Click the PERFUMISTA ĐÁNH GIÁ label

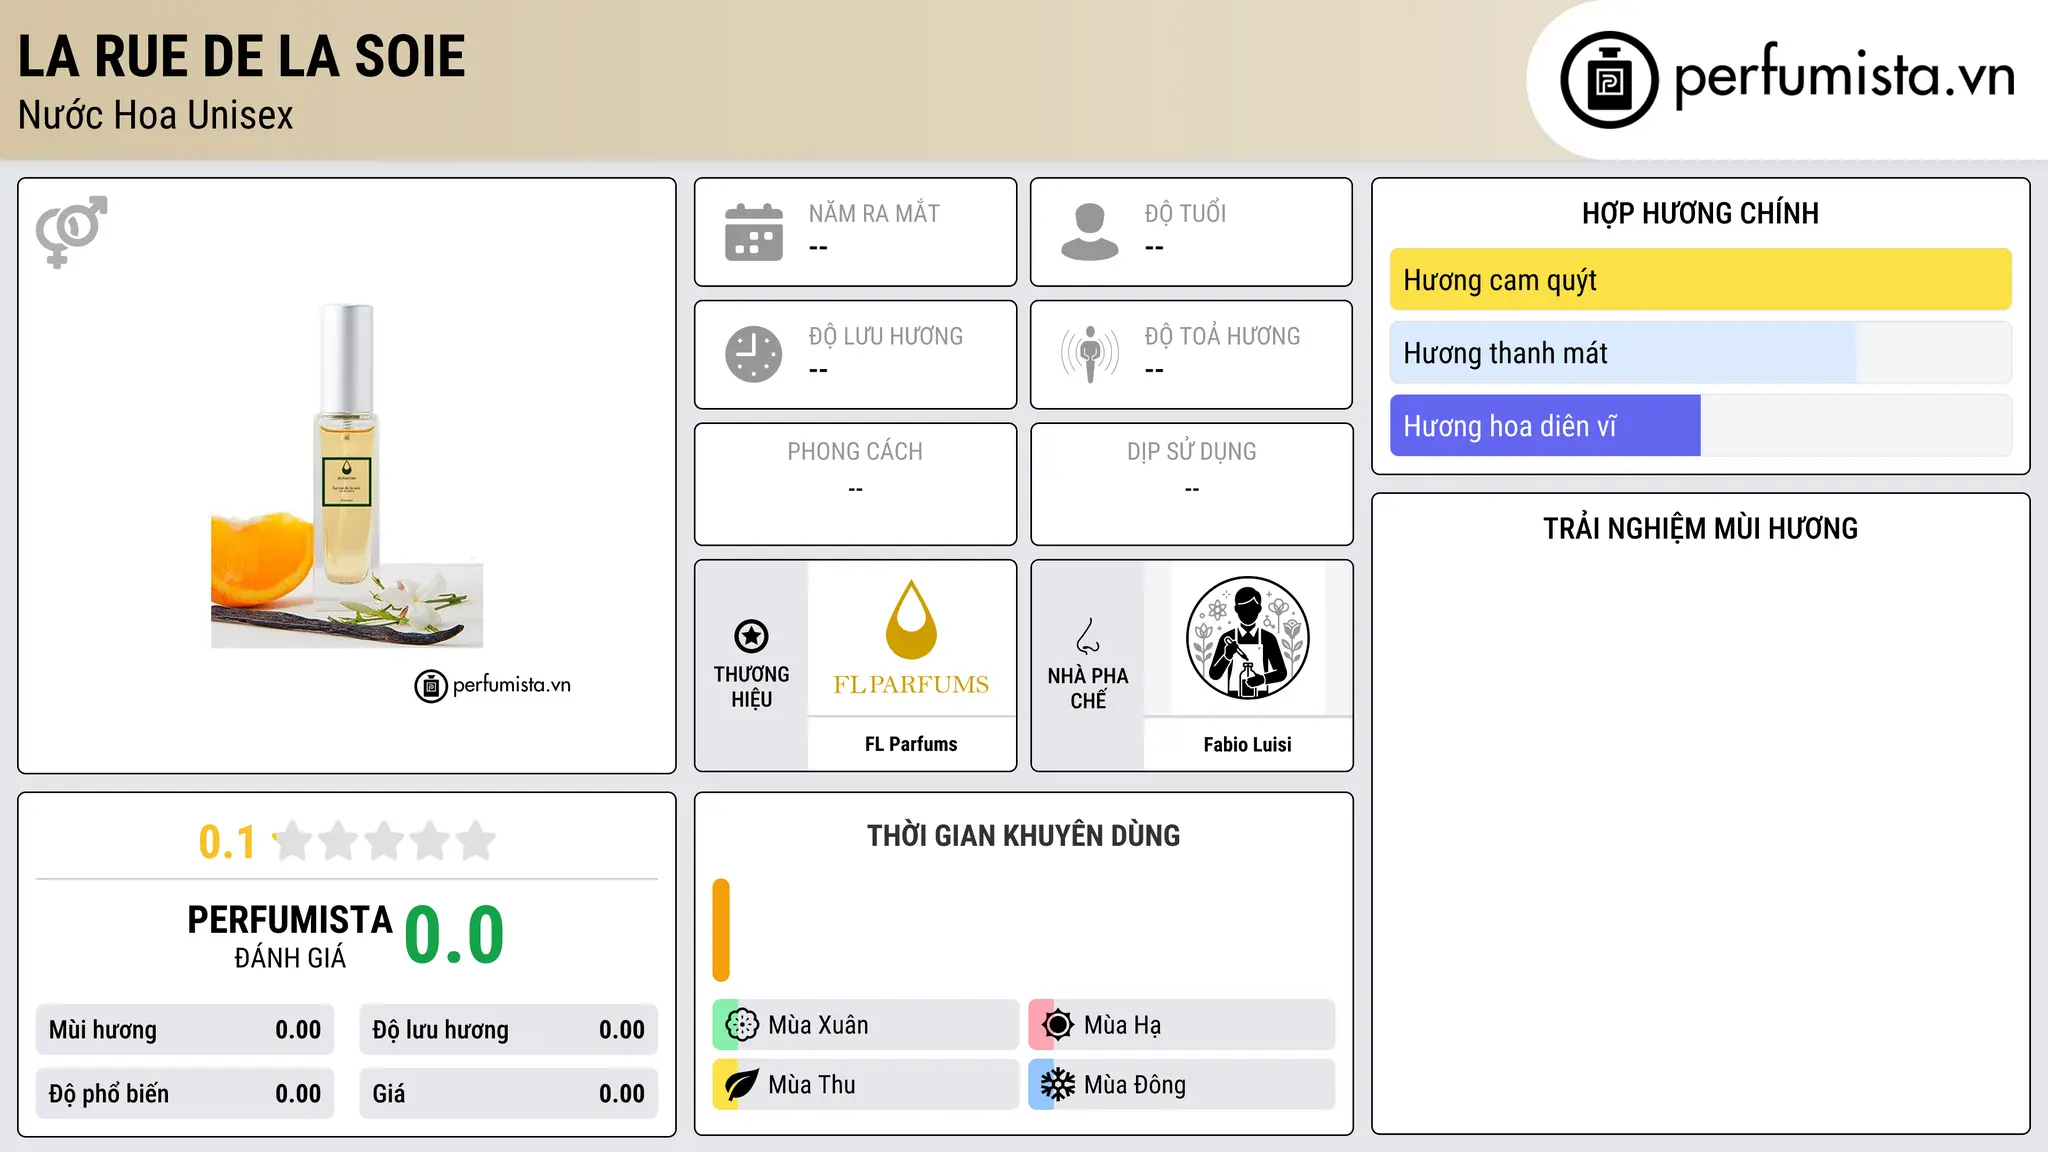click(290, 936)
